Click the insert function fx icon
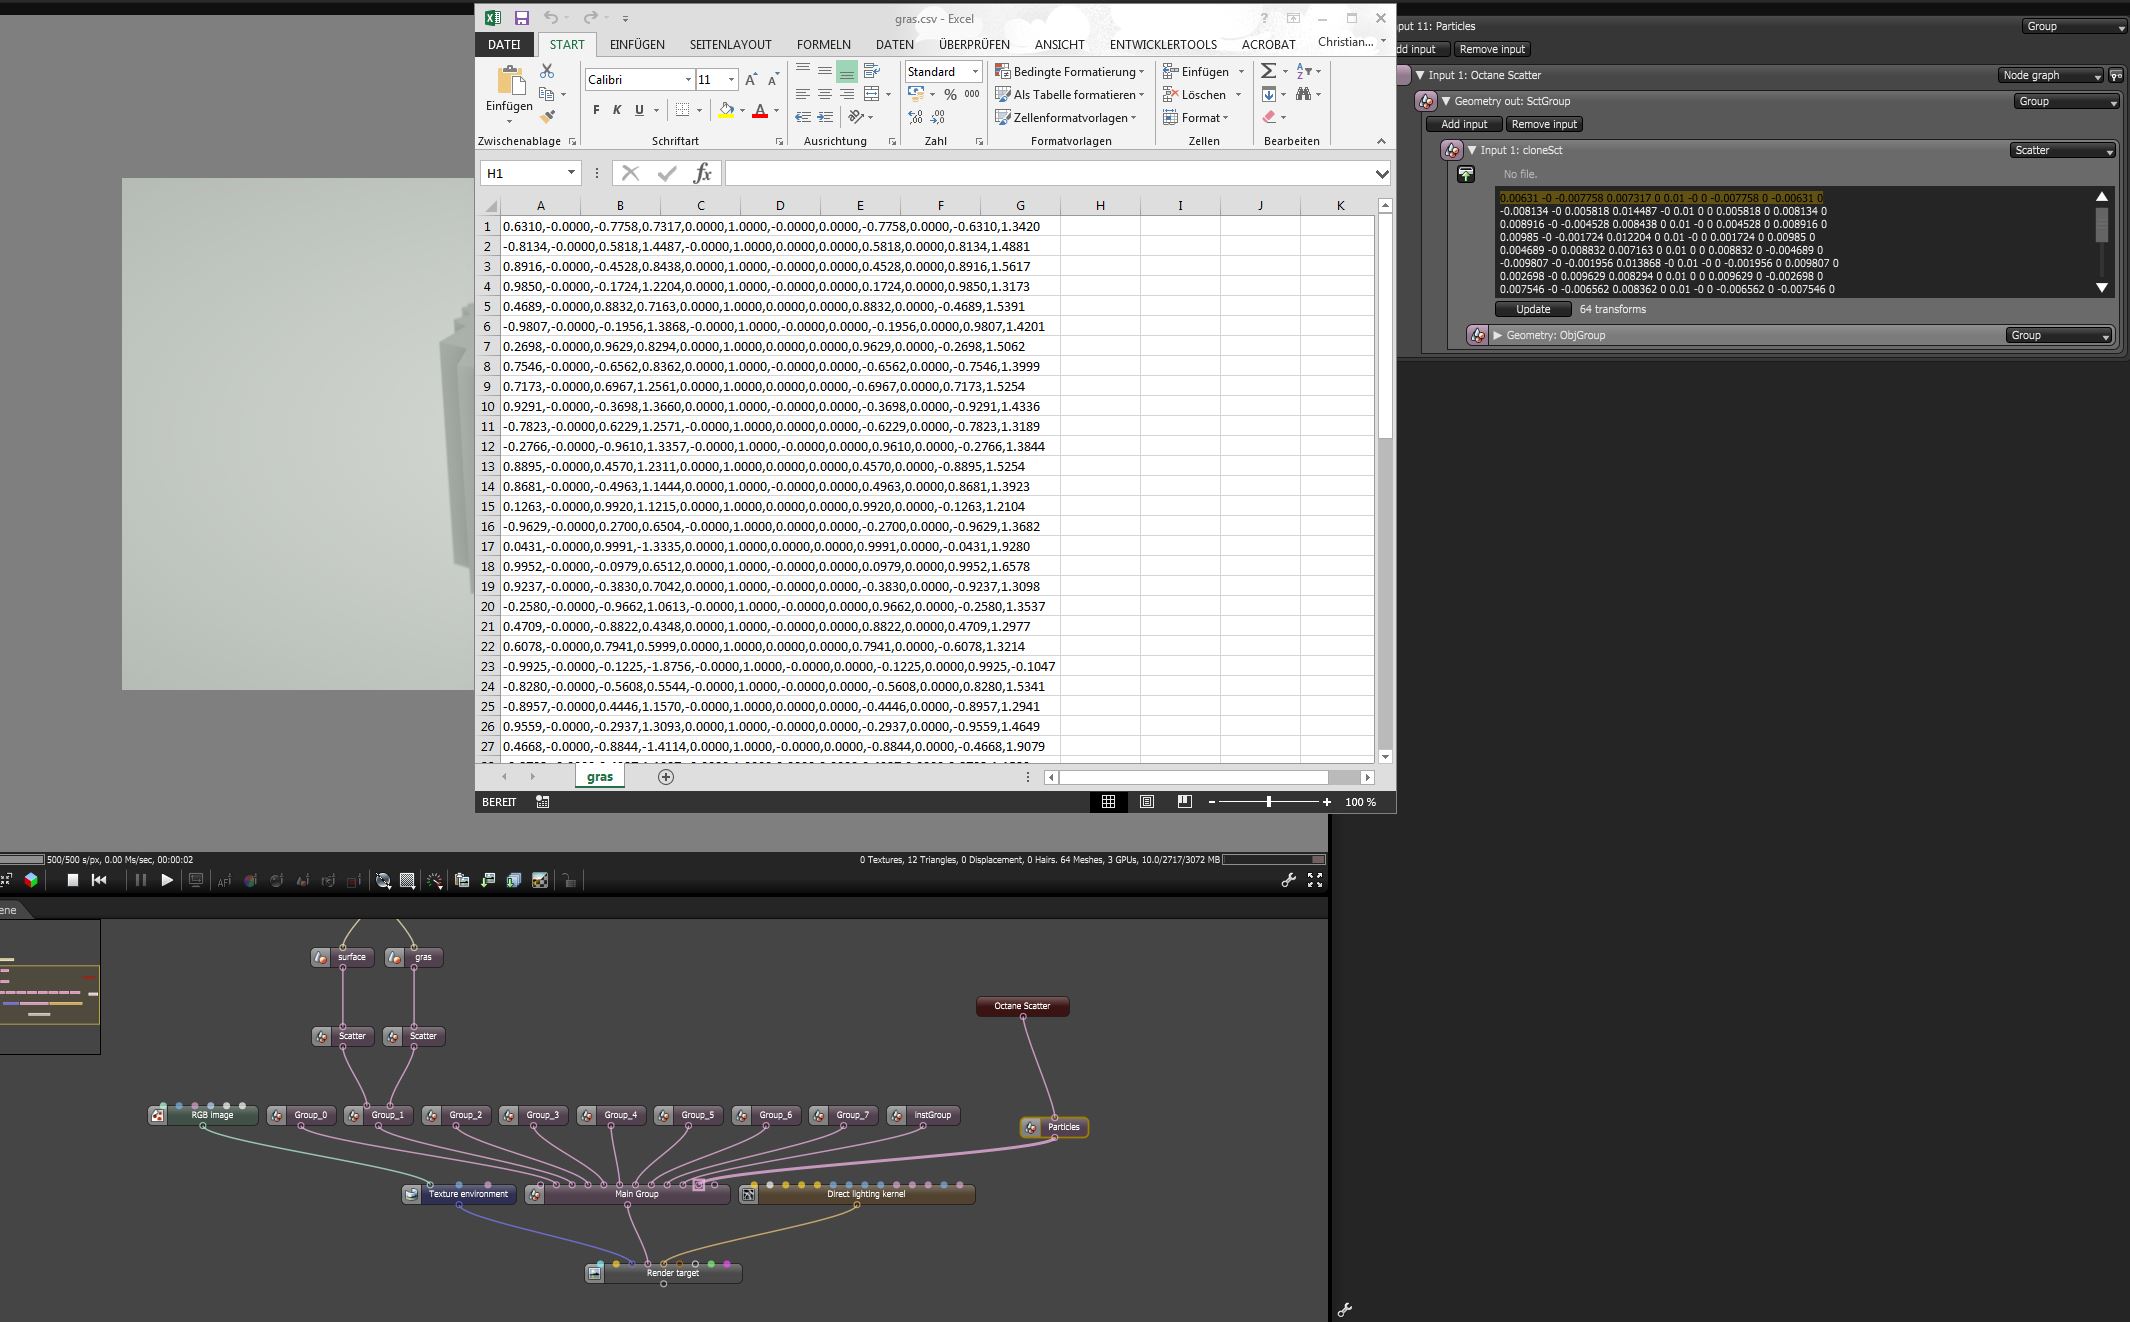 [702, 173]
